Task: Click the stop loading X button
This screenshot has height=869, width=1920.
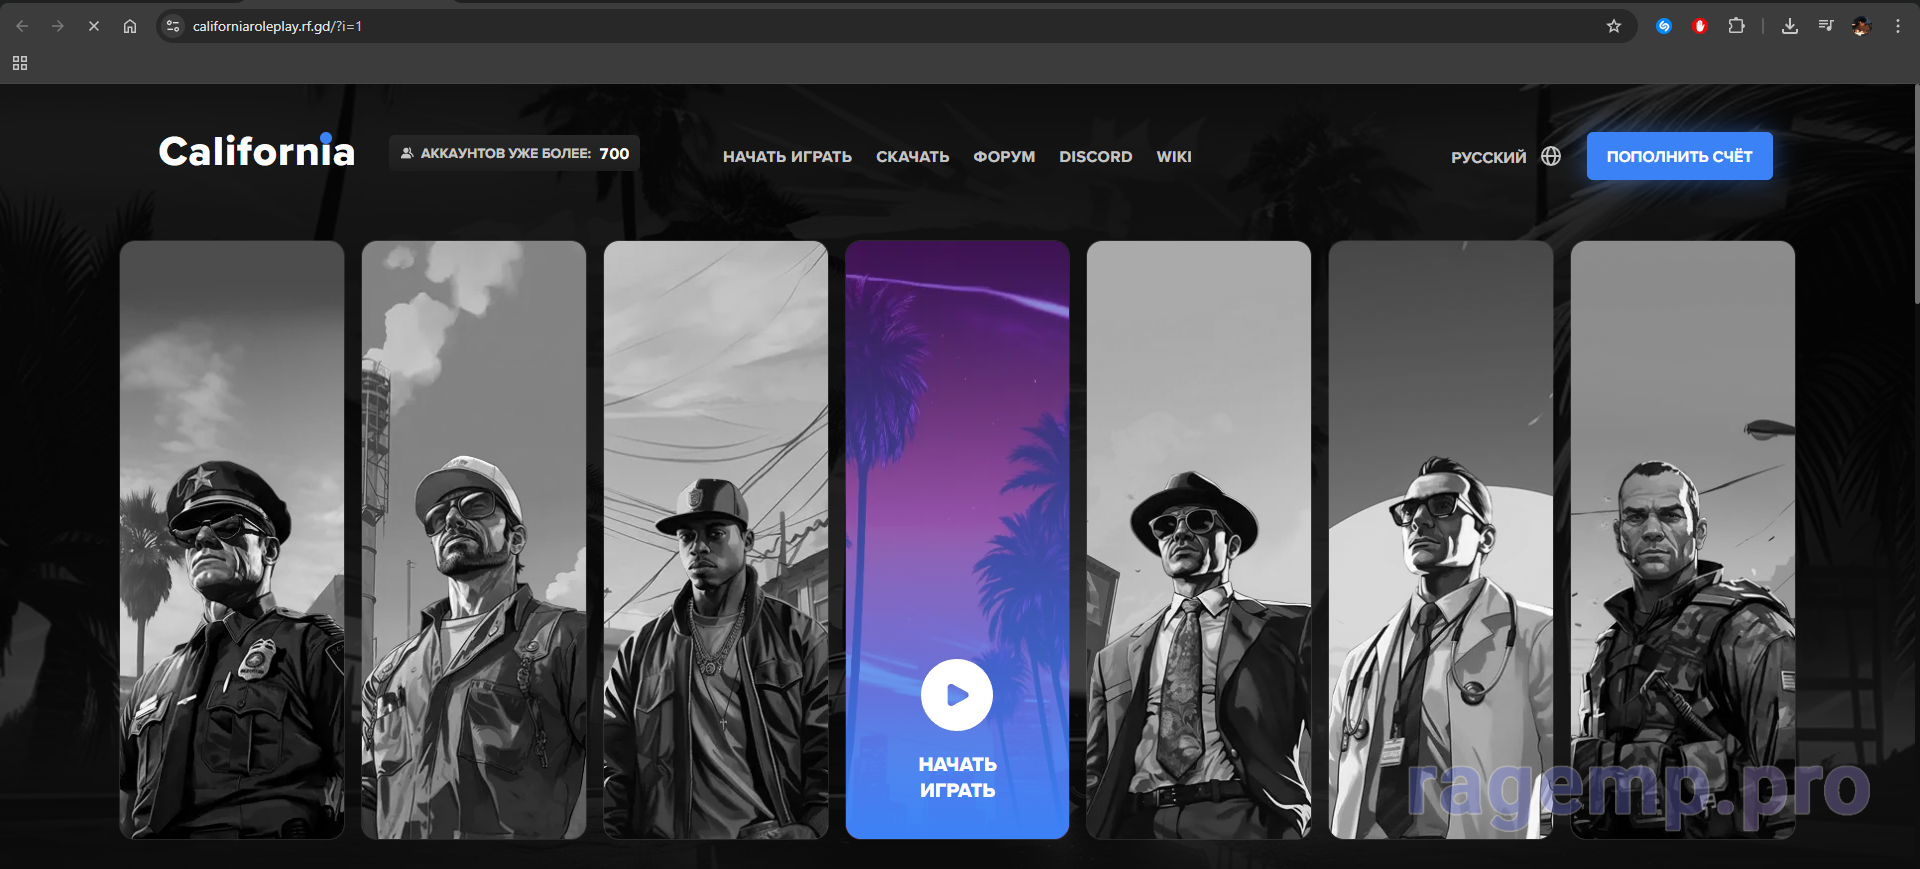Action: 94,26
